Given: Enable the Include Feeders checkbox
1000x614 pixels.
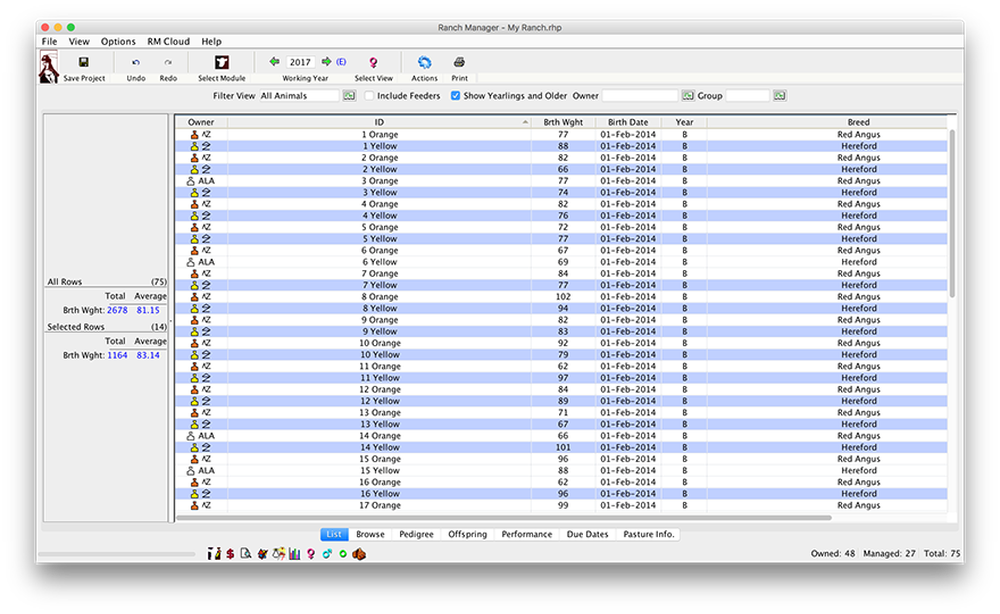Looking at the screenshot, I should click(369, 96).
